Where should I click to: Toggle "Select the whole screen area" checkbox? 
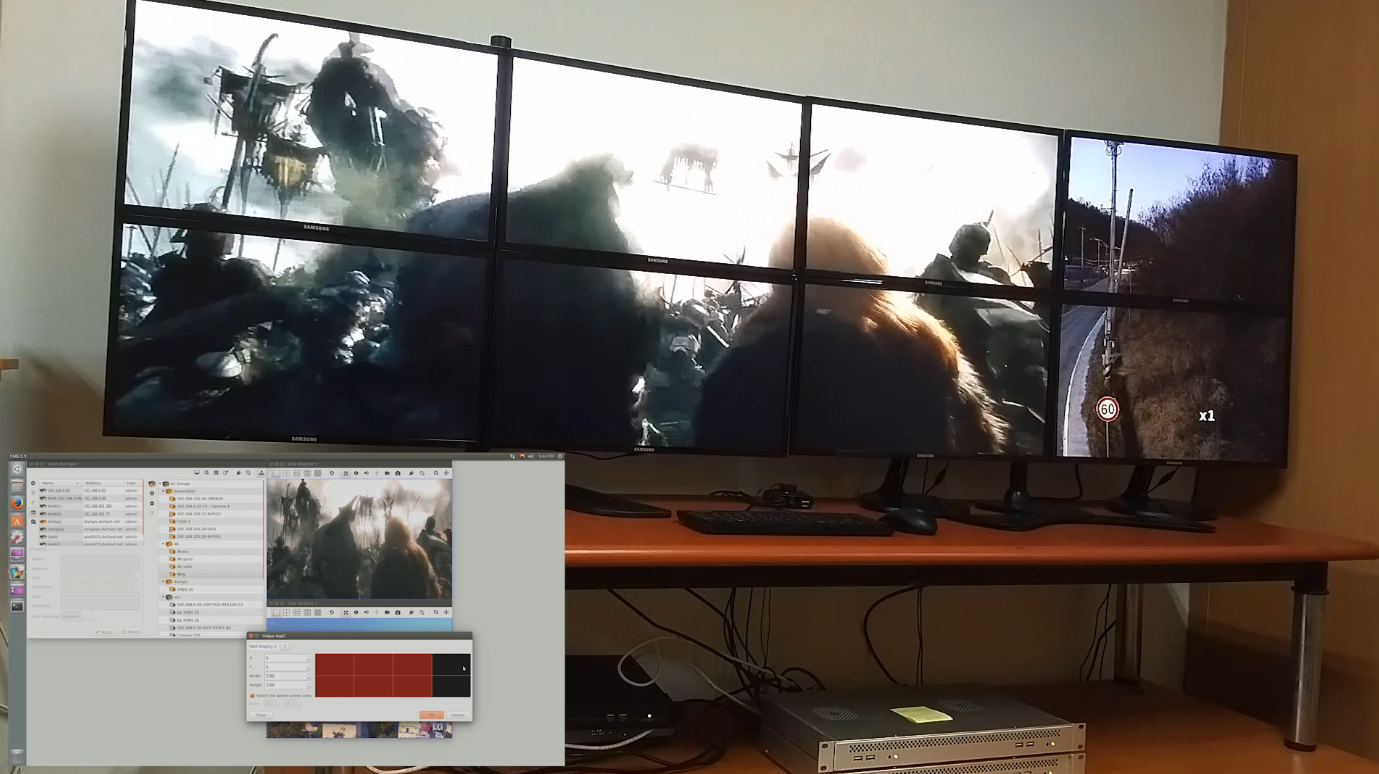252,695
